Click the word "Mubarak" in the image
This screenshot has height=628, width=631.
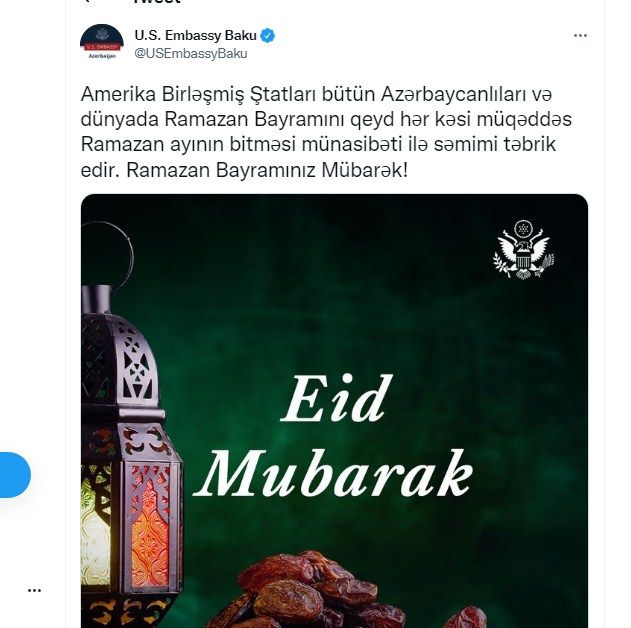click(334, 474)
